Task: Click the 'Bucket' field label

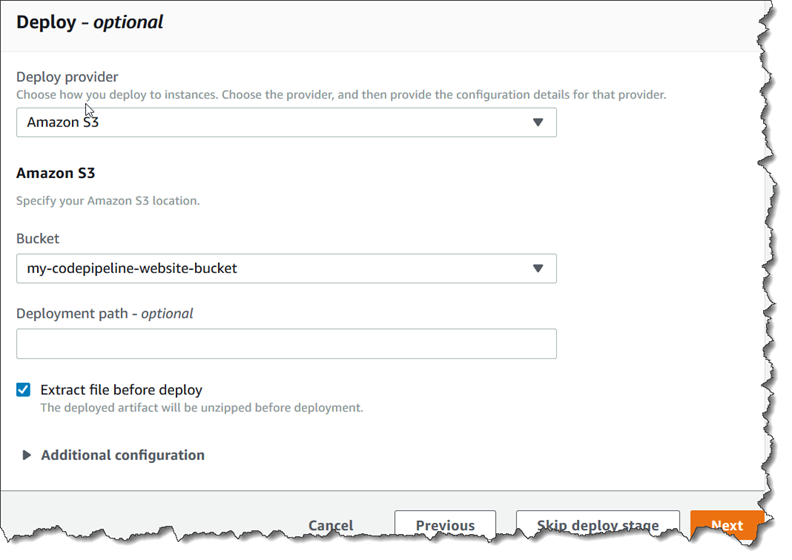Action: click(38, 239)
